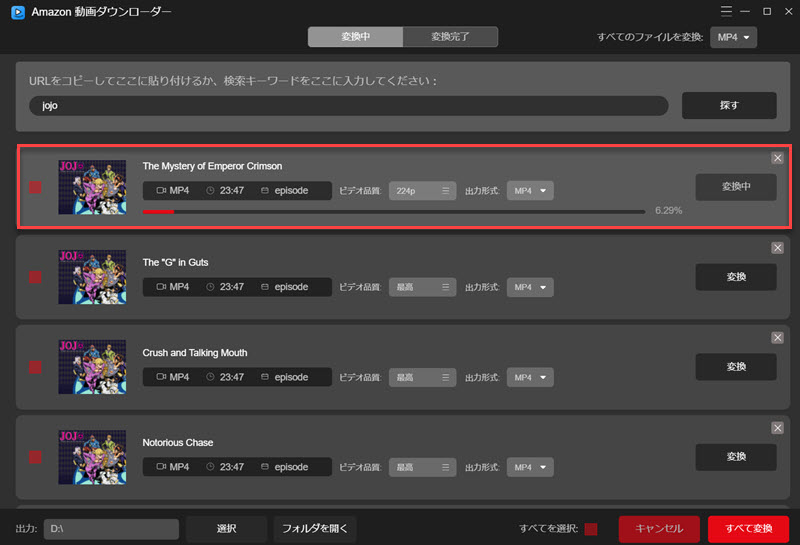The image size is (800, 545).
Task: Click the video camera icon for Notorious Chase
Action: point(161,466)
